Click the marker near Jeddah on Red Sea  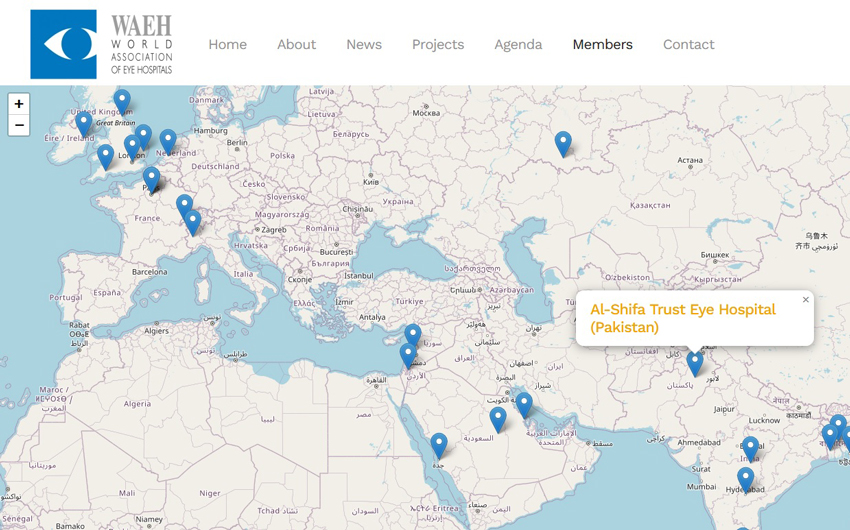coord(438,444)
